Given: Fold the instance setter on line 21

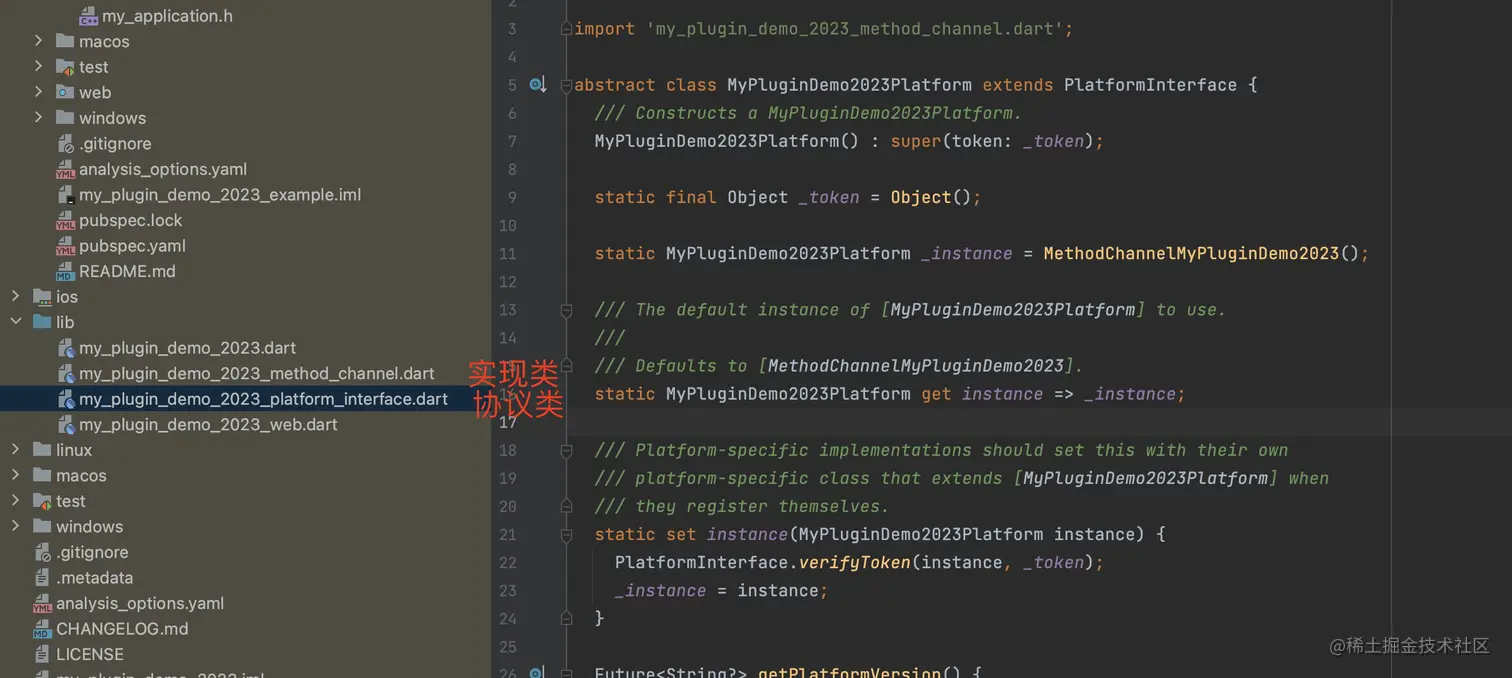Looking at the screenshot, I should 566,534.
